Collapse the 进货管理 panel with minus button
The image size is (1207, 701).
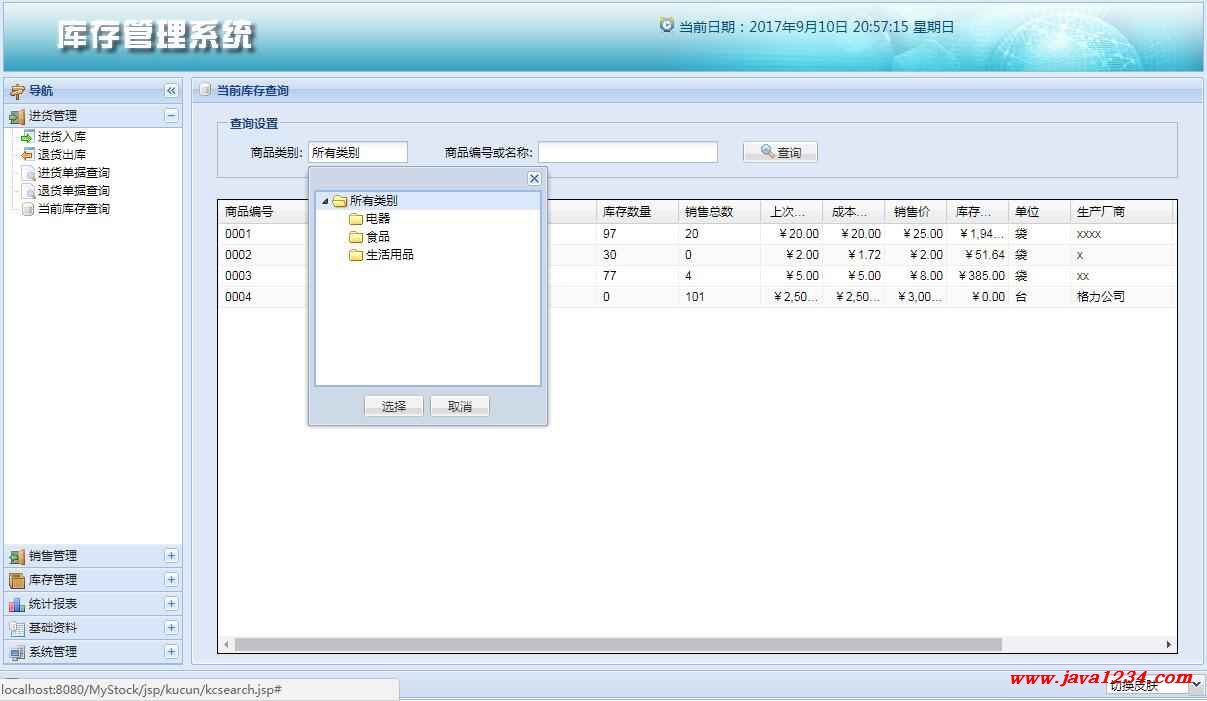coord(171,116)
